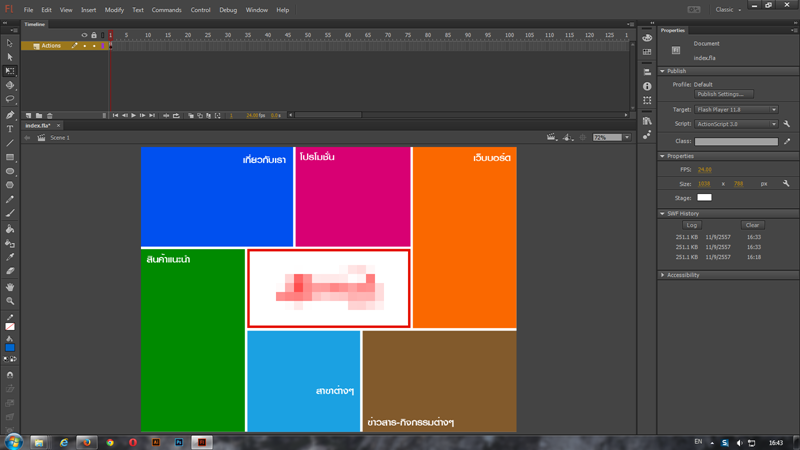This screenshot has height=450, width=800.
Task: Toggle lock all layers padlock
Action: pos(94,35)
